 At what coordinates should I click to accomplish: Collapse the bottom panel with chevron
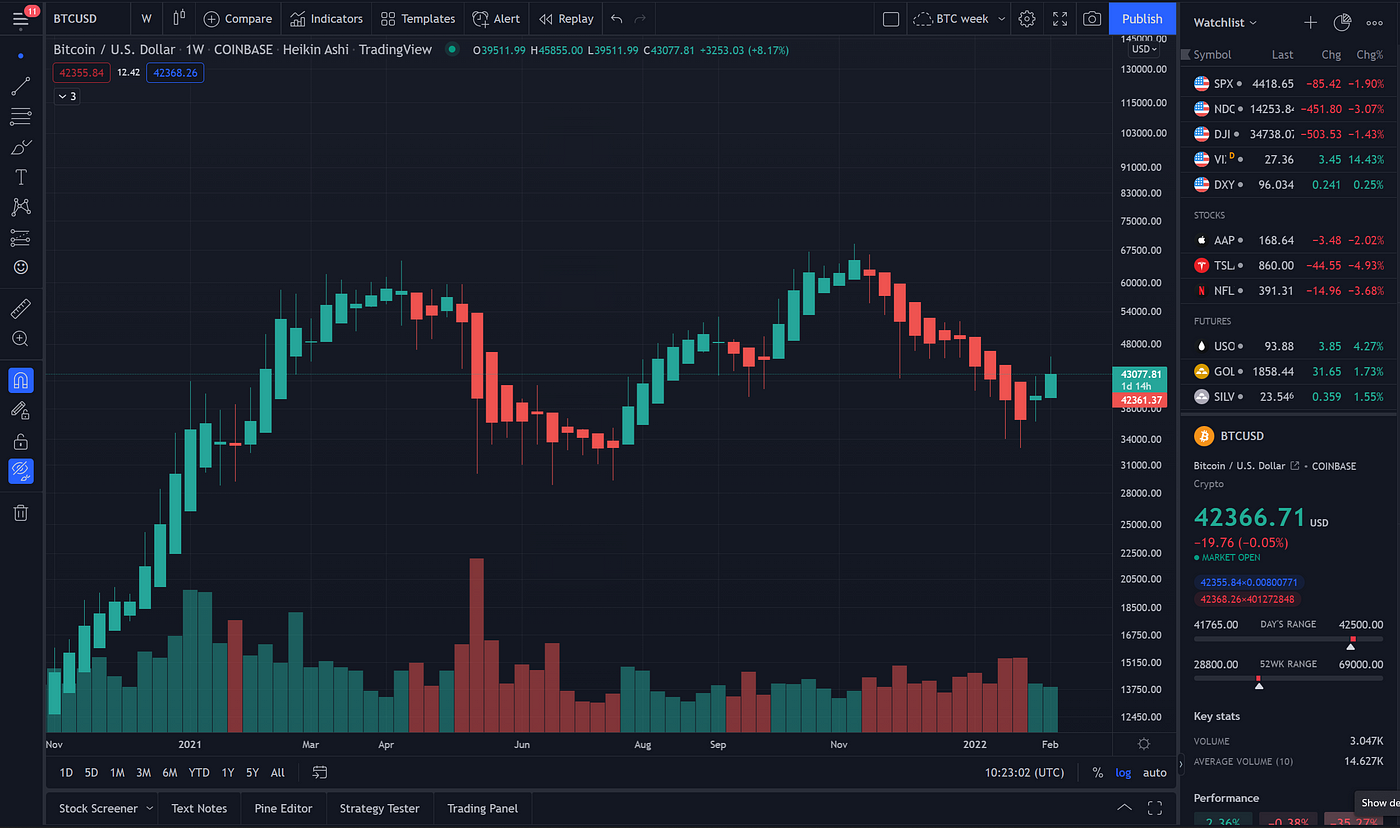1124,808
